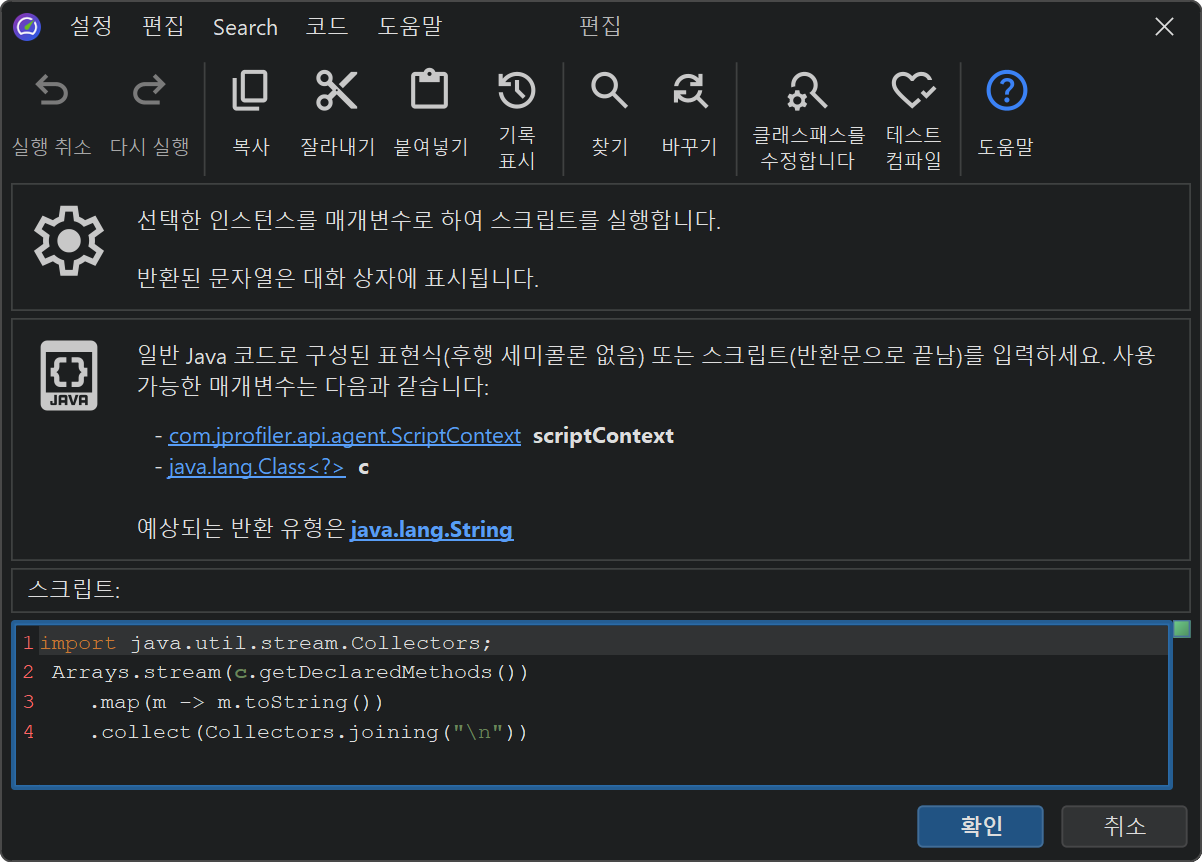Open help via 도움말 question-mark icon
This screenshot has width=1202, height=862.
pos(1007,91)
